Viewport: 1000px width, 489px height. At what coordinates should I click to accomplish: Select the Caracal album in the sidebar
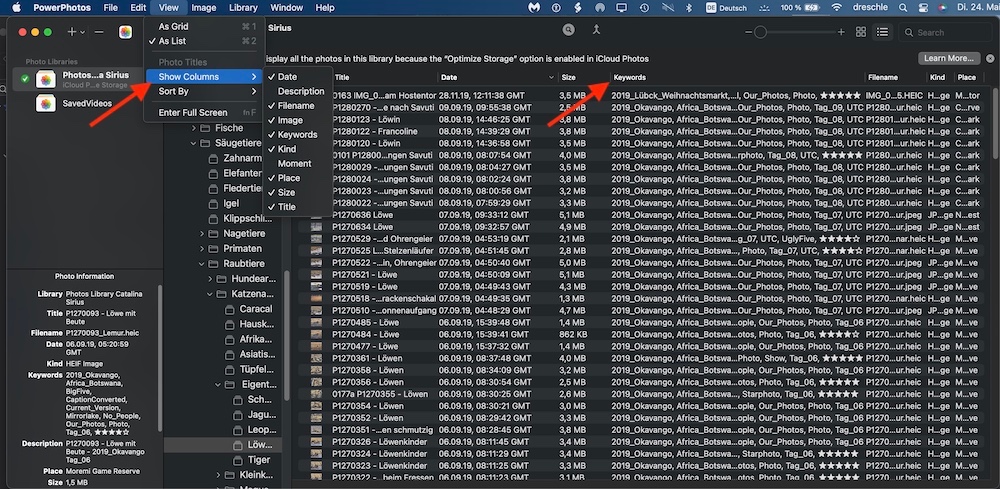click(x=255, y=309)
